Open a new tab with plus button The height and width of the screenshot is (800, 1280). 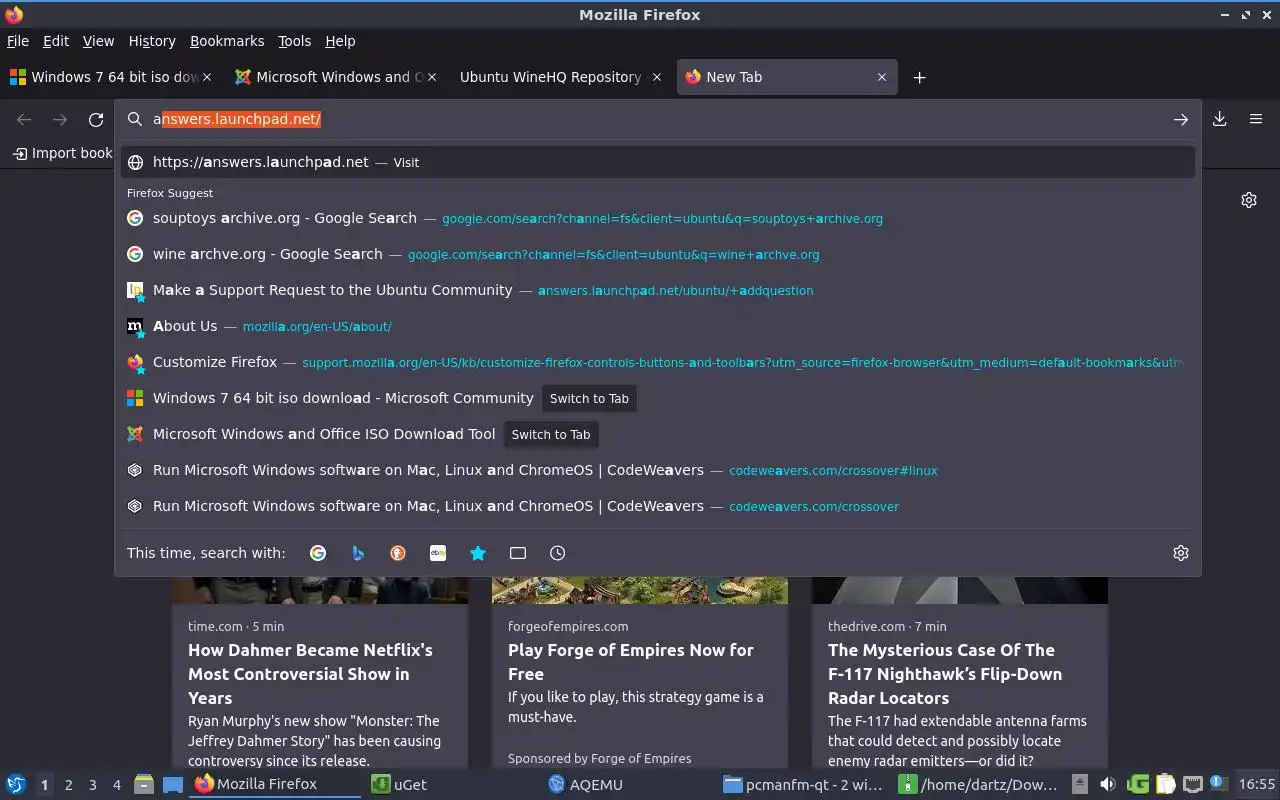point(920,77)
